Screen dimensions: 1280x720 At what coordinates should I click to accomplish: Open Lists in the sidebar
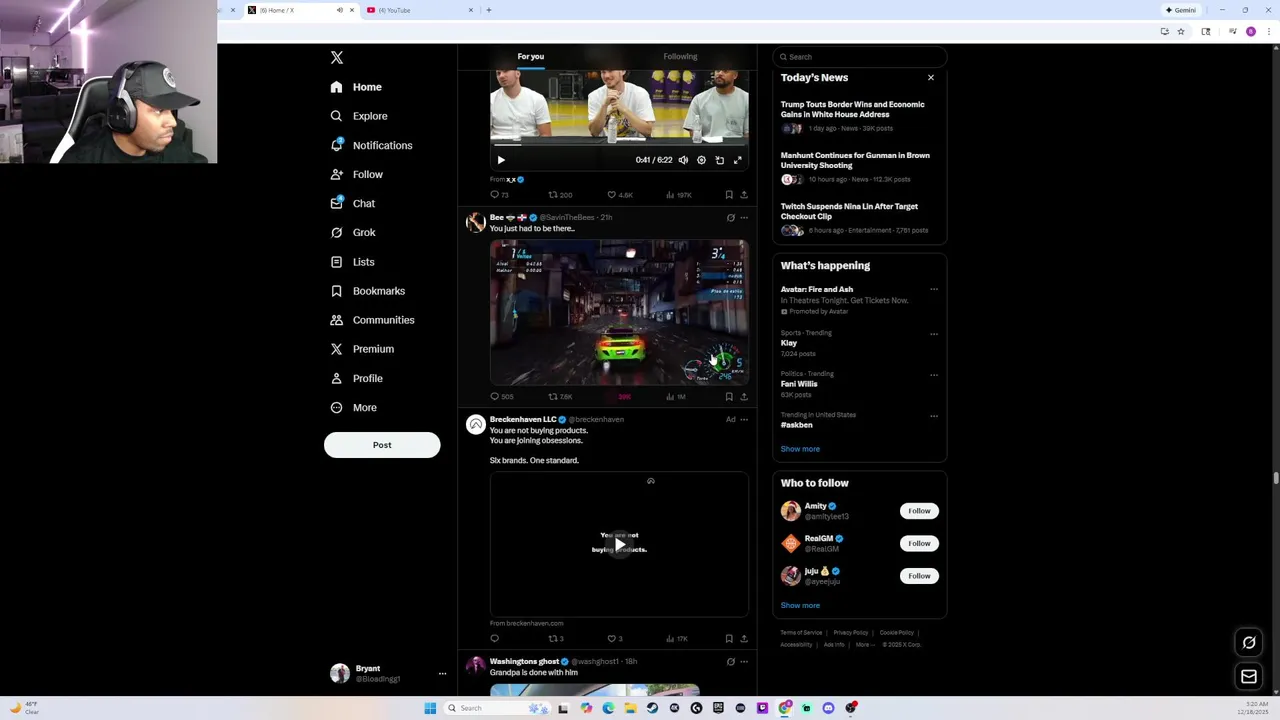(x=353, y=262)
